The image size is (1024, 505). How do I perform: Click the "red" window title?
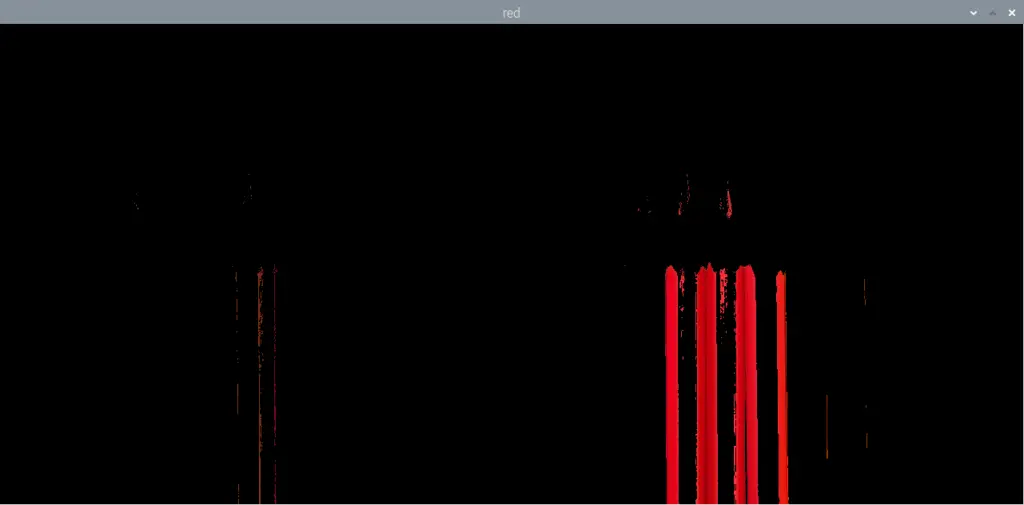tap(511, 13)
